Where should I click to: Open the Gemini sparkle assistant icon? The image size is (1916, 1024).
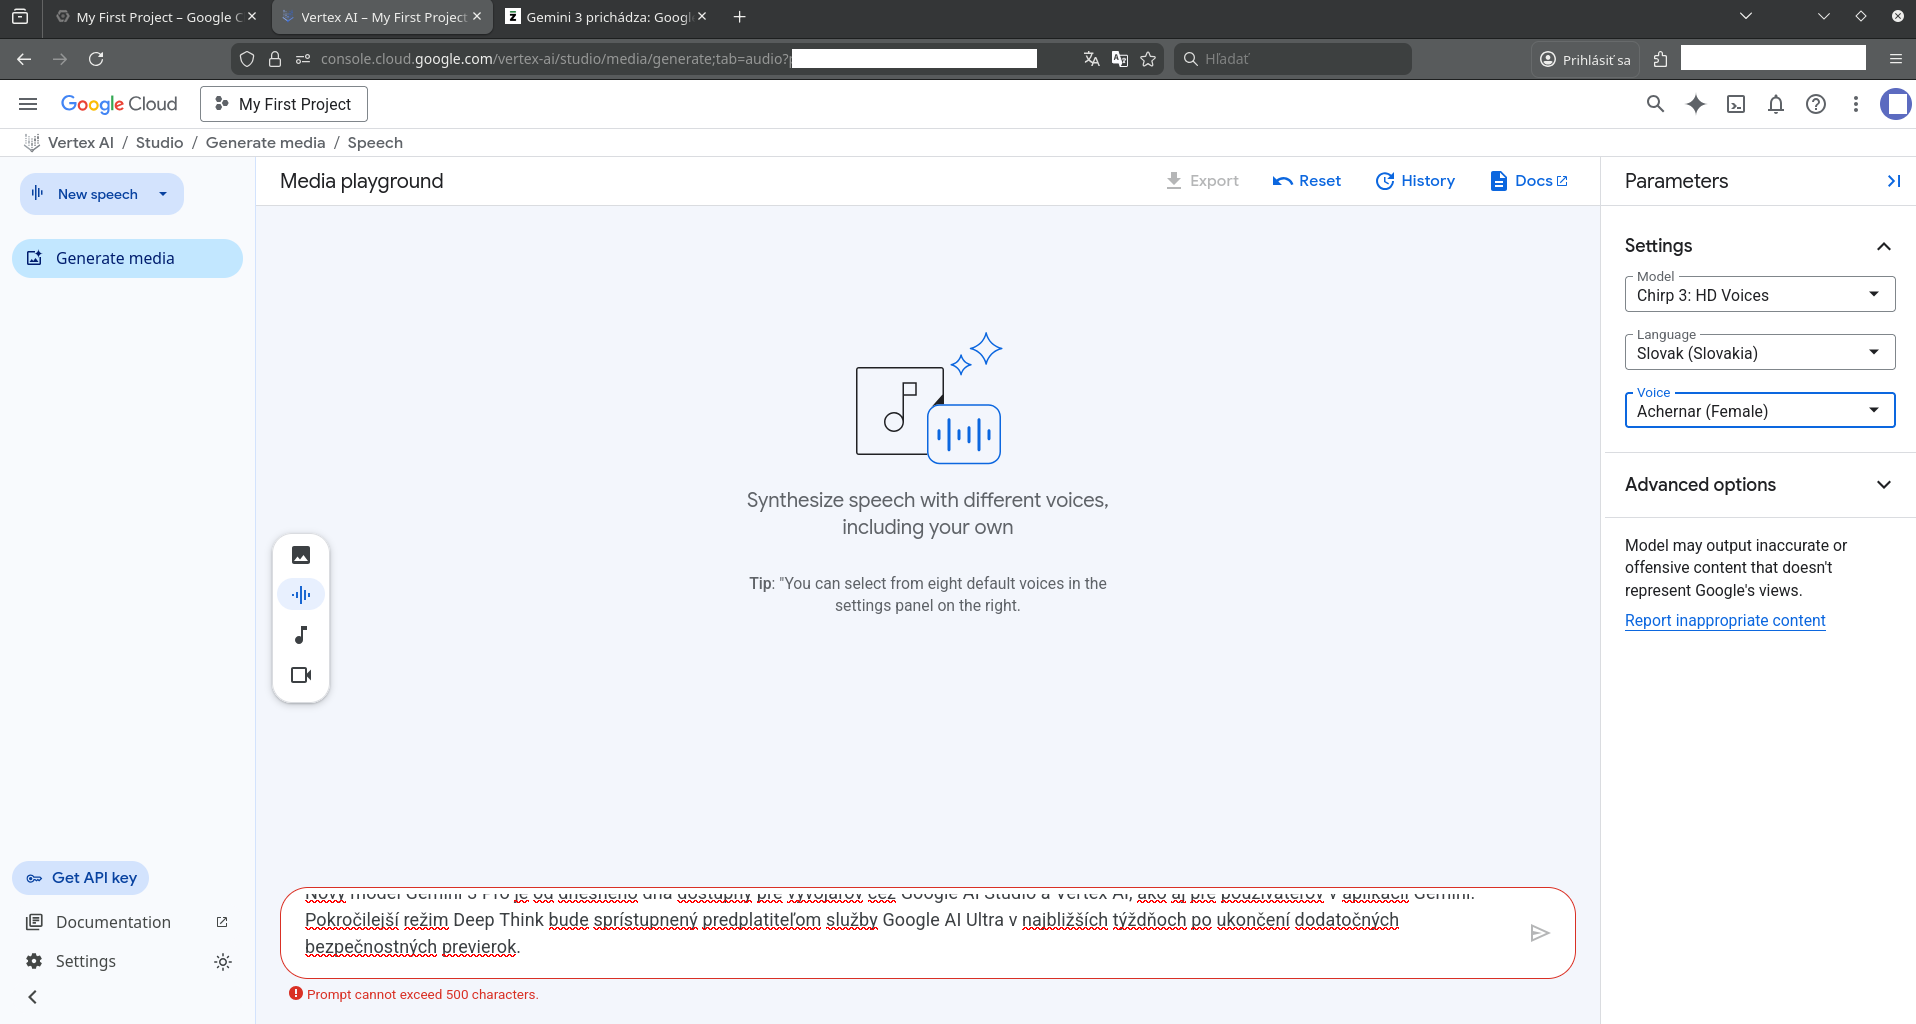click(x=1696, y=104)
